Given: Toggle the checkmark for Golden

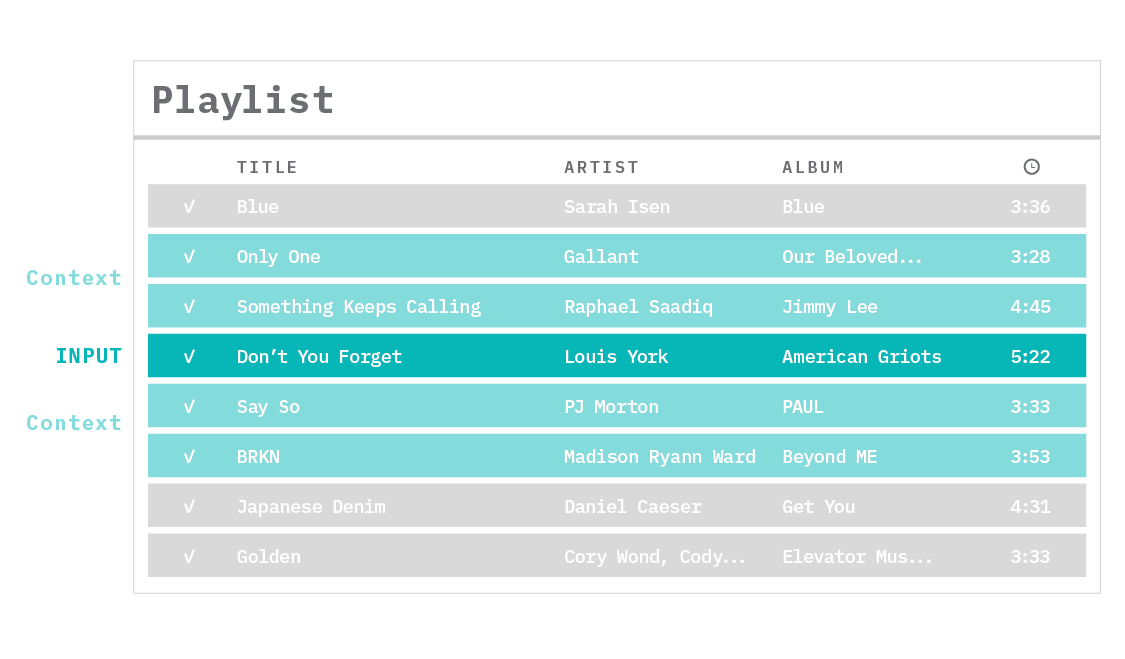Looking at the screenshot, I should pos(189,556).
